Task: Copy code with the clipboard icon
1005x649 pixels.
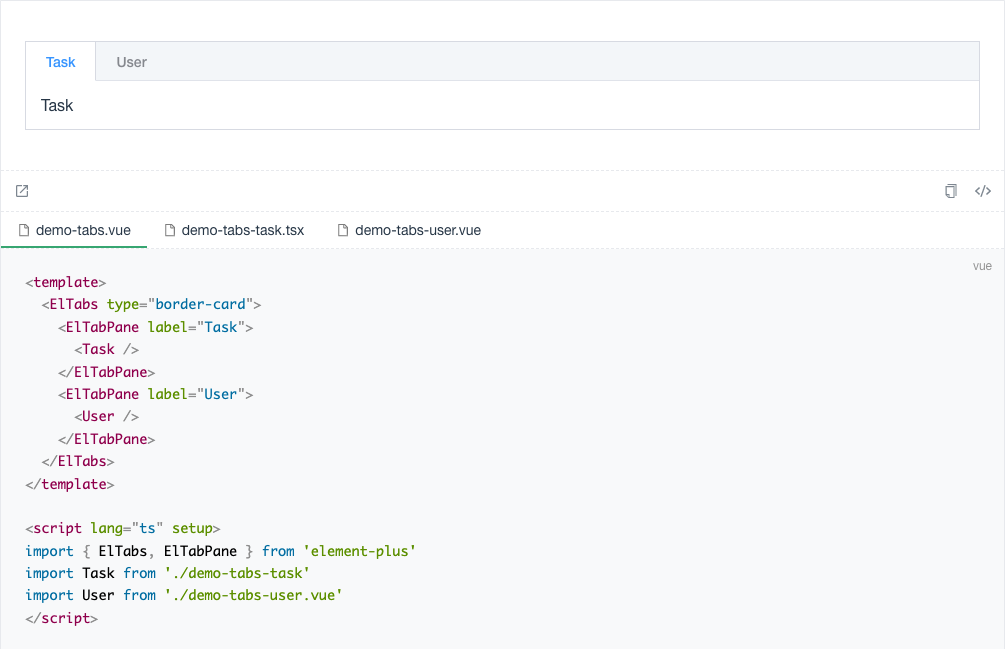Action: point(951,191)
